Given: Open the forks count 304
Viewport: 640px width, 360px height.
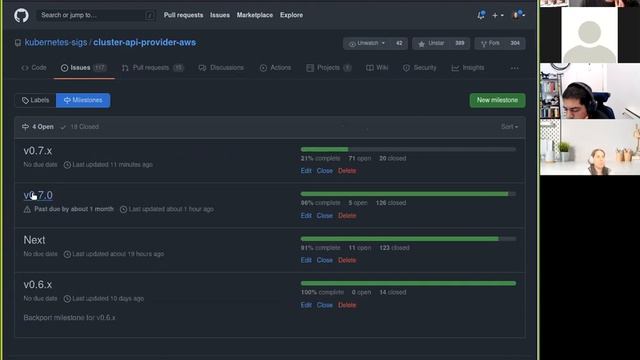Looking at the screenshot, I should point(515,43).
